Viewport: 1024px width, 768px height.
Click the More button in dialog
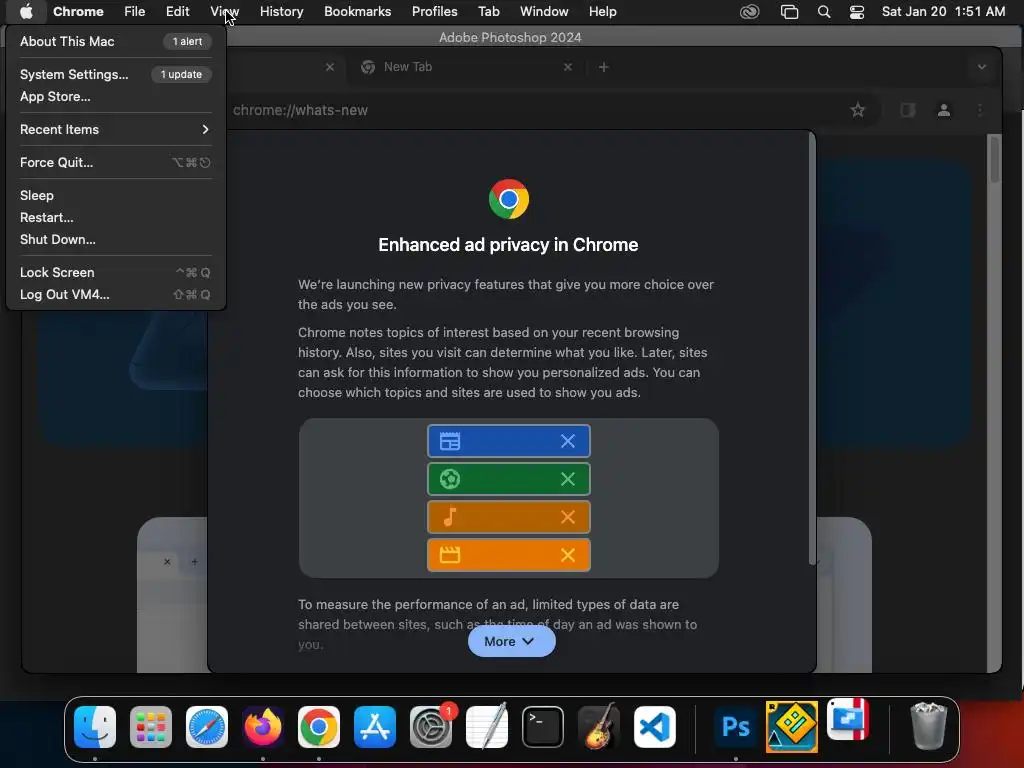coord(511,641)
